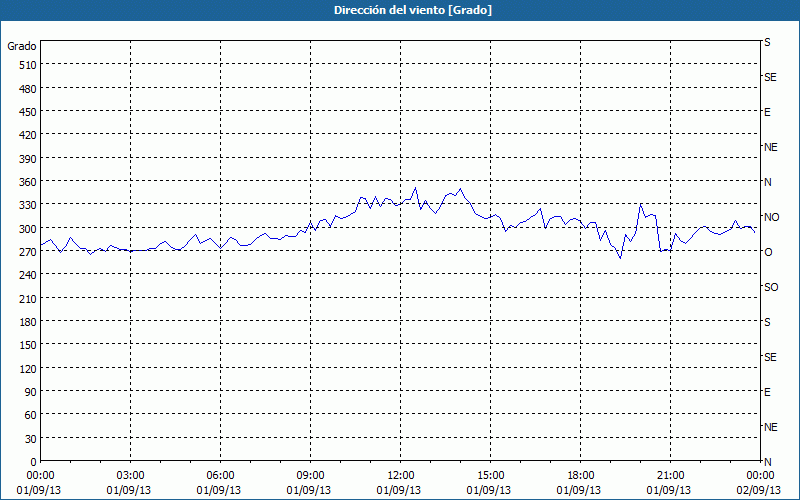The image size is (800, 500).
Task: Select the 'SE' compass label at 120 gridline
Action: [x=770, y=357]
